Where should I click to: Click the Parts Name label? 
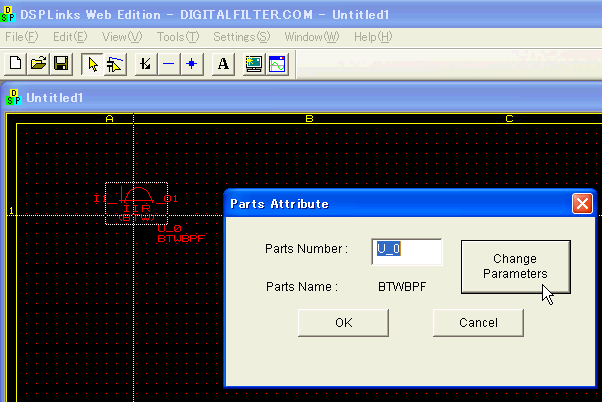[x=302, y=287]
